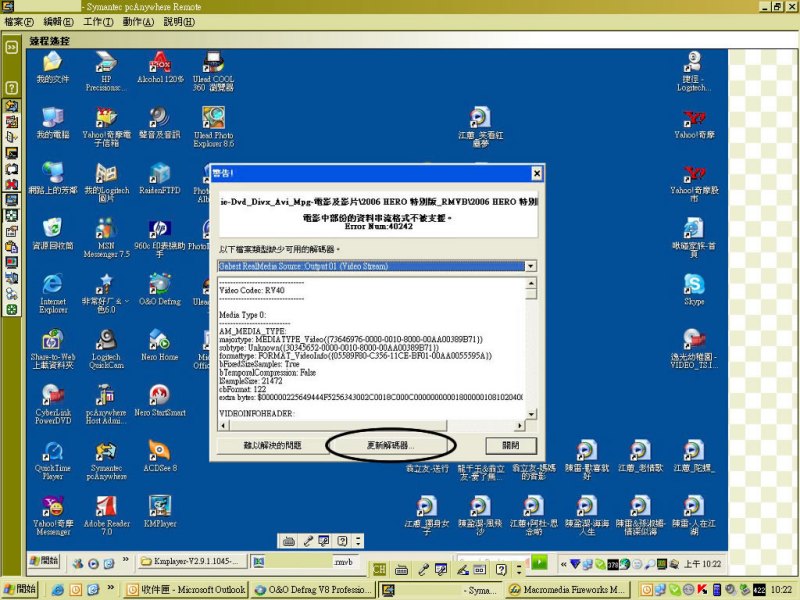
Task: Switch to Macromedia Fireworks taskbar button
Action: coord(568,590)
